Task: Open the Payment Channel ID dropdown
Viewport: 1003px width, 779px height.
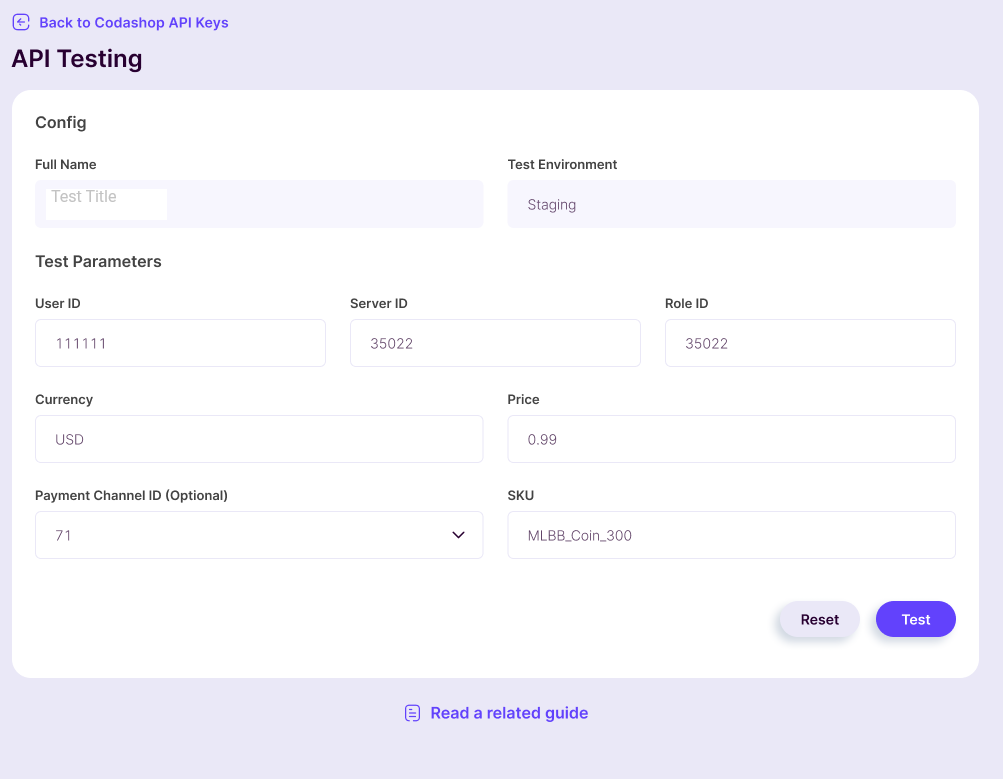Action: 259,535
